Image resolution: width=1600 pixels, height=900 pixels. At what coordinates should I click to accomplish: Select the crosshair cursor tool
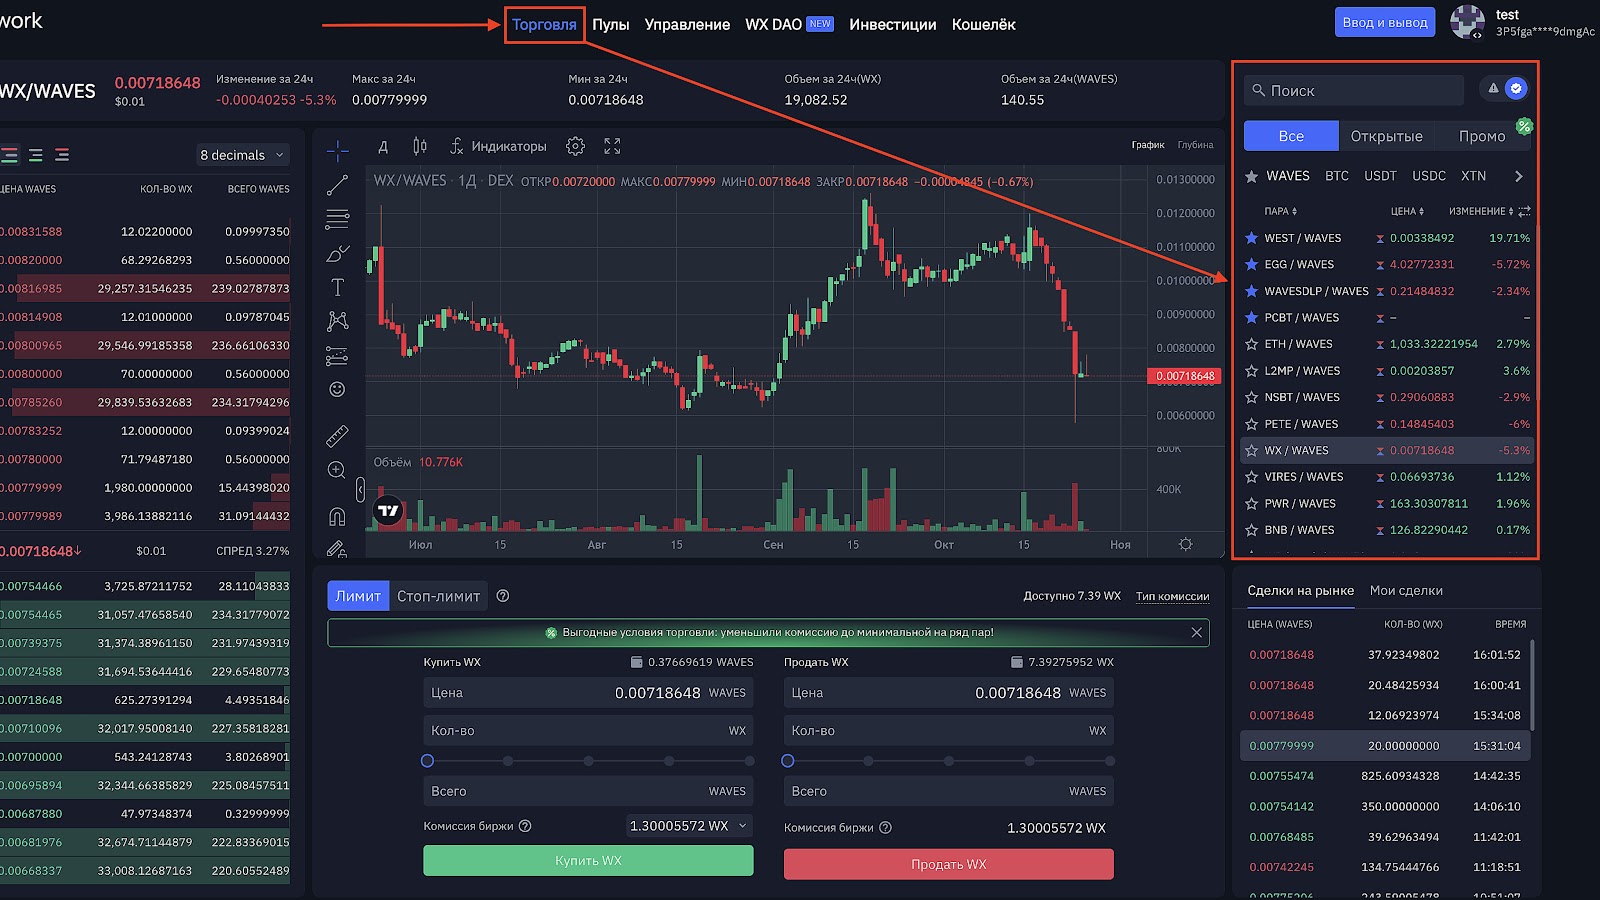click(x=338, y=151)
